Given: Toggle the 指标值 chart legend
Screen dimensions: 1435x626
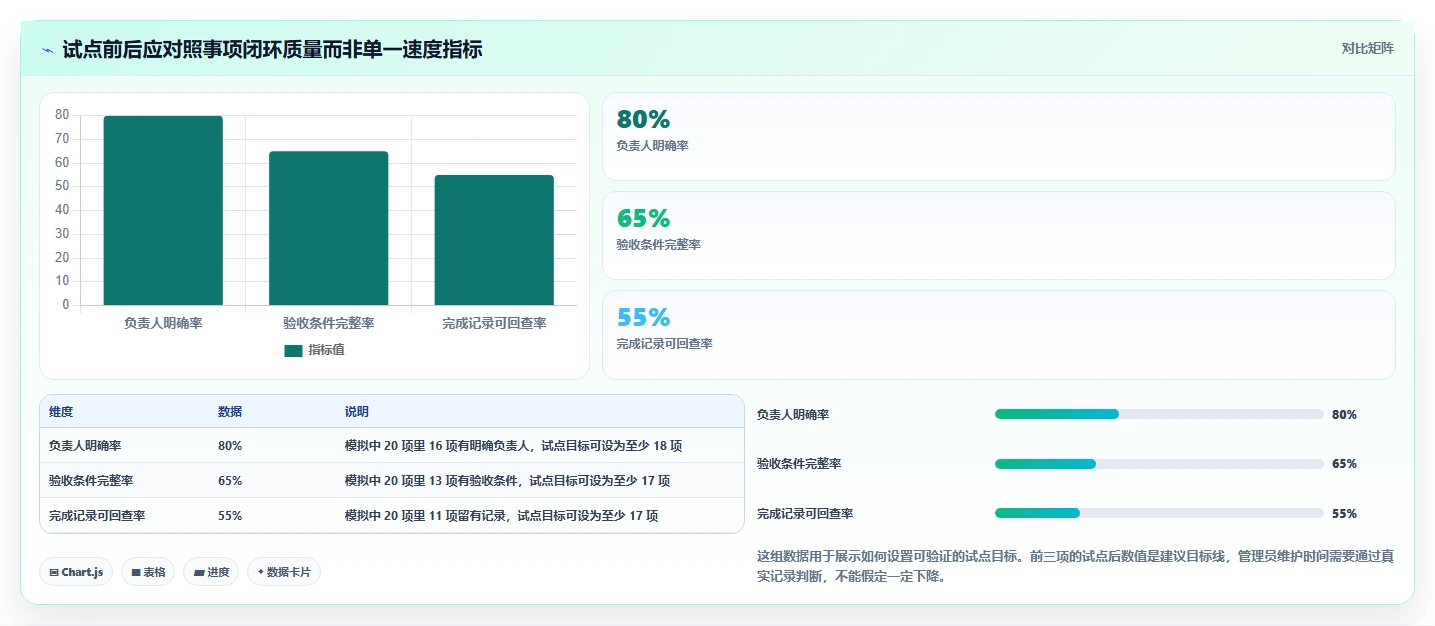Looking at the screenshot, I should coord(315,350).
